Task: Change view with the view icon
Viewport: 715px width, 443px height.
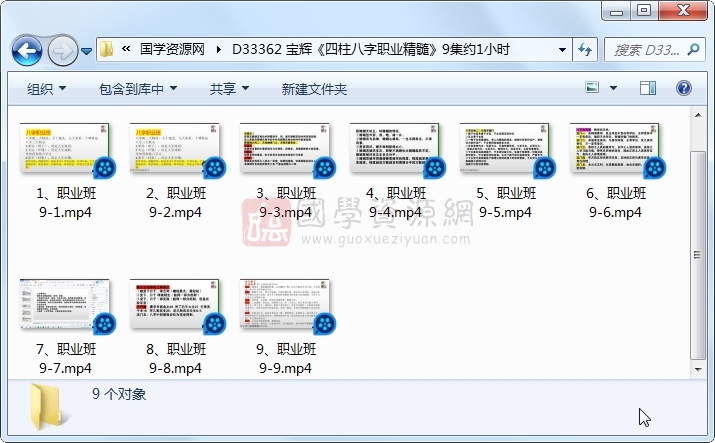Action: click(x=592, y=88)
